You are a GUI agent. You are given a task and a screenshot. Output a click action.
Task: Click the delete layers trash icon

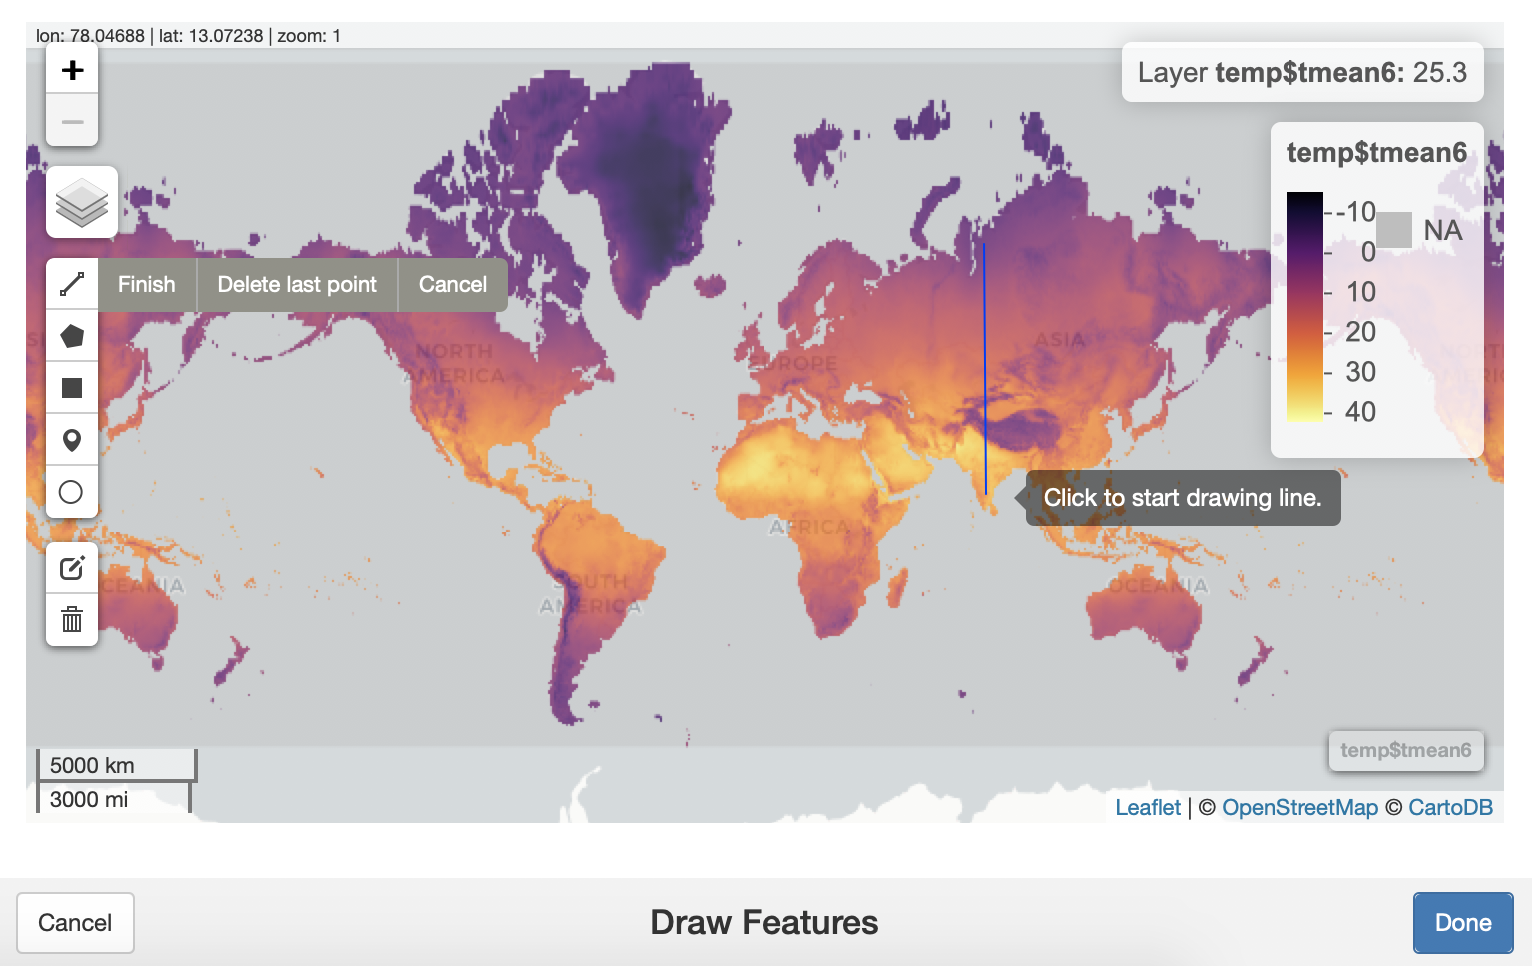72,620
